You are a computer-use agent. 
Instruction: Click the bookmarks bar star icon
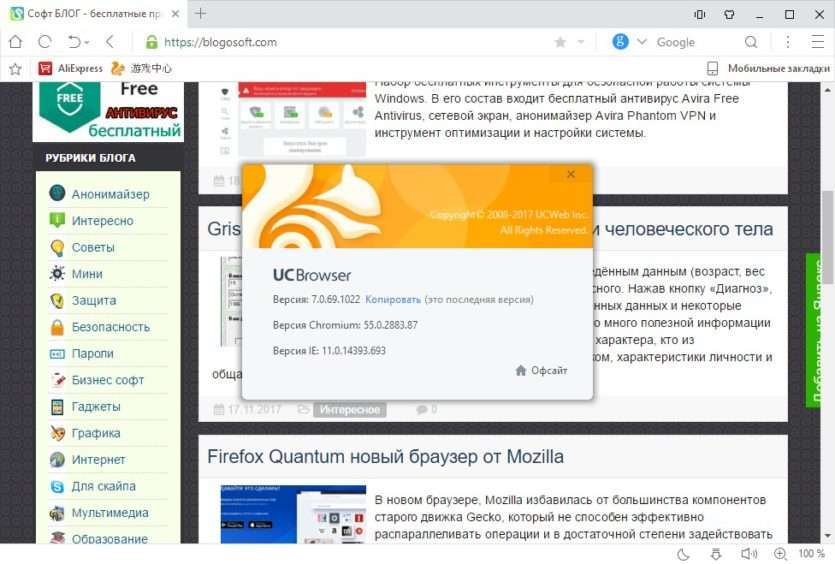pos(15,68)
